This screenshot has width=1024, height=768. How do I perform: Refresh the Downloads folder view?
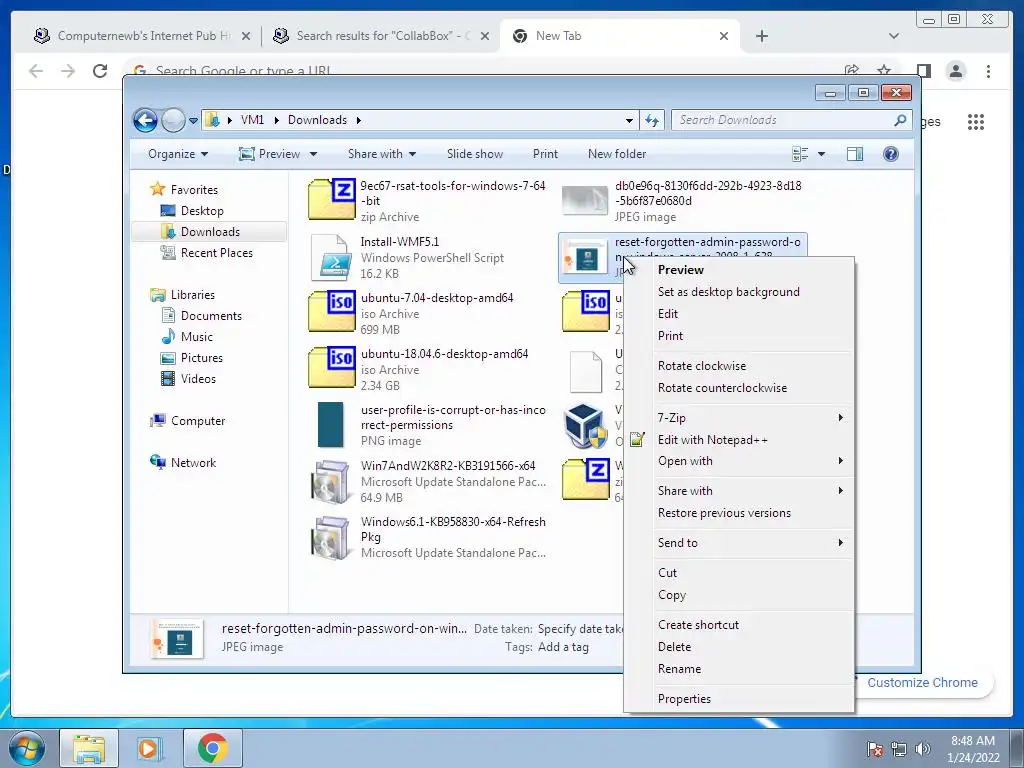pos(652,120)
